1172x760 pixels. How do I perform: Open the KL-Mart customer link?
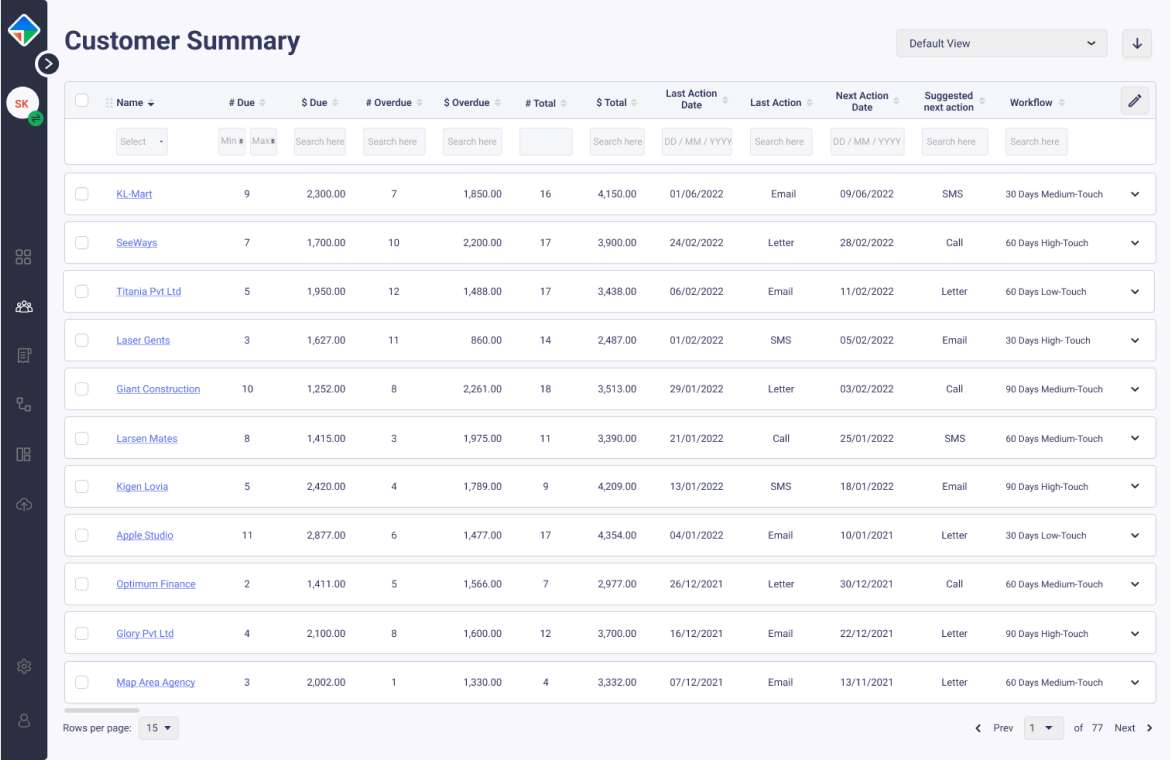[134, 194]
